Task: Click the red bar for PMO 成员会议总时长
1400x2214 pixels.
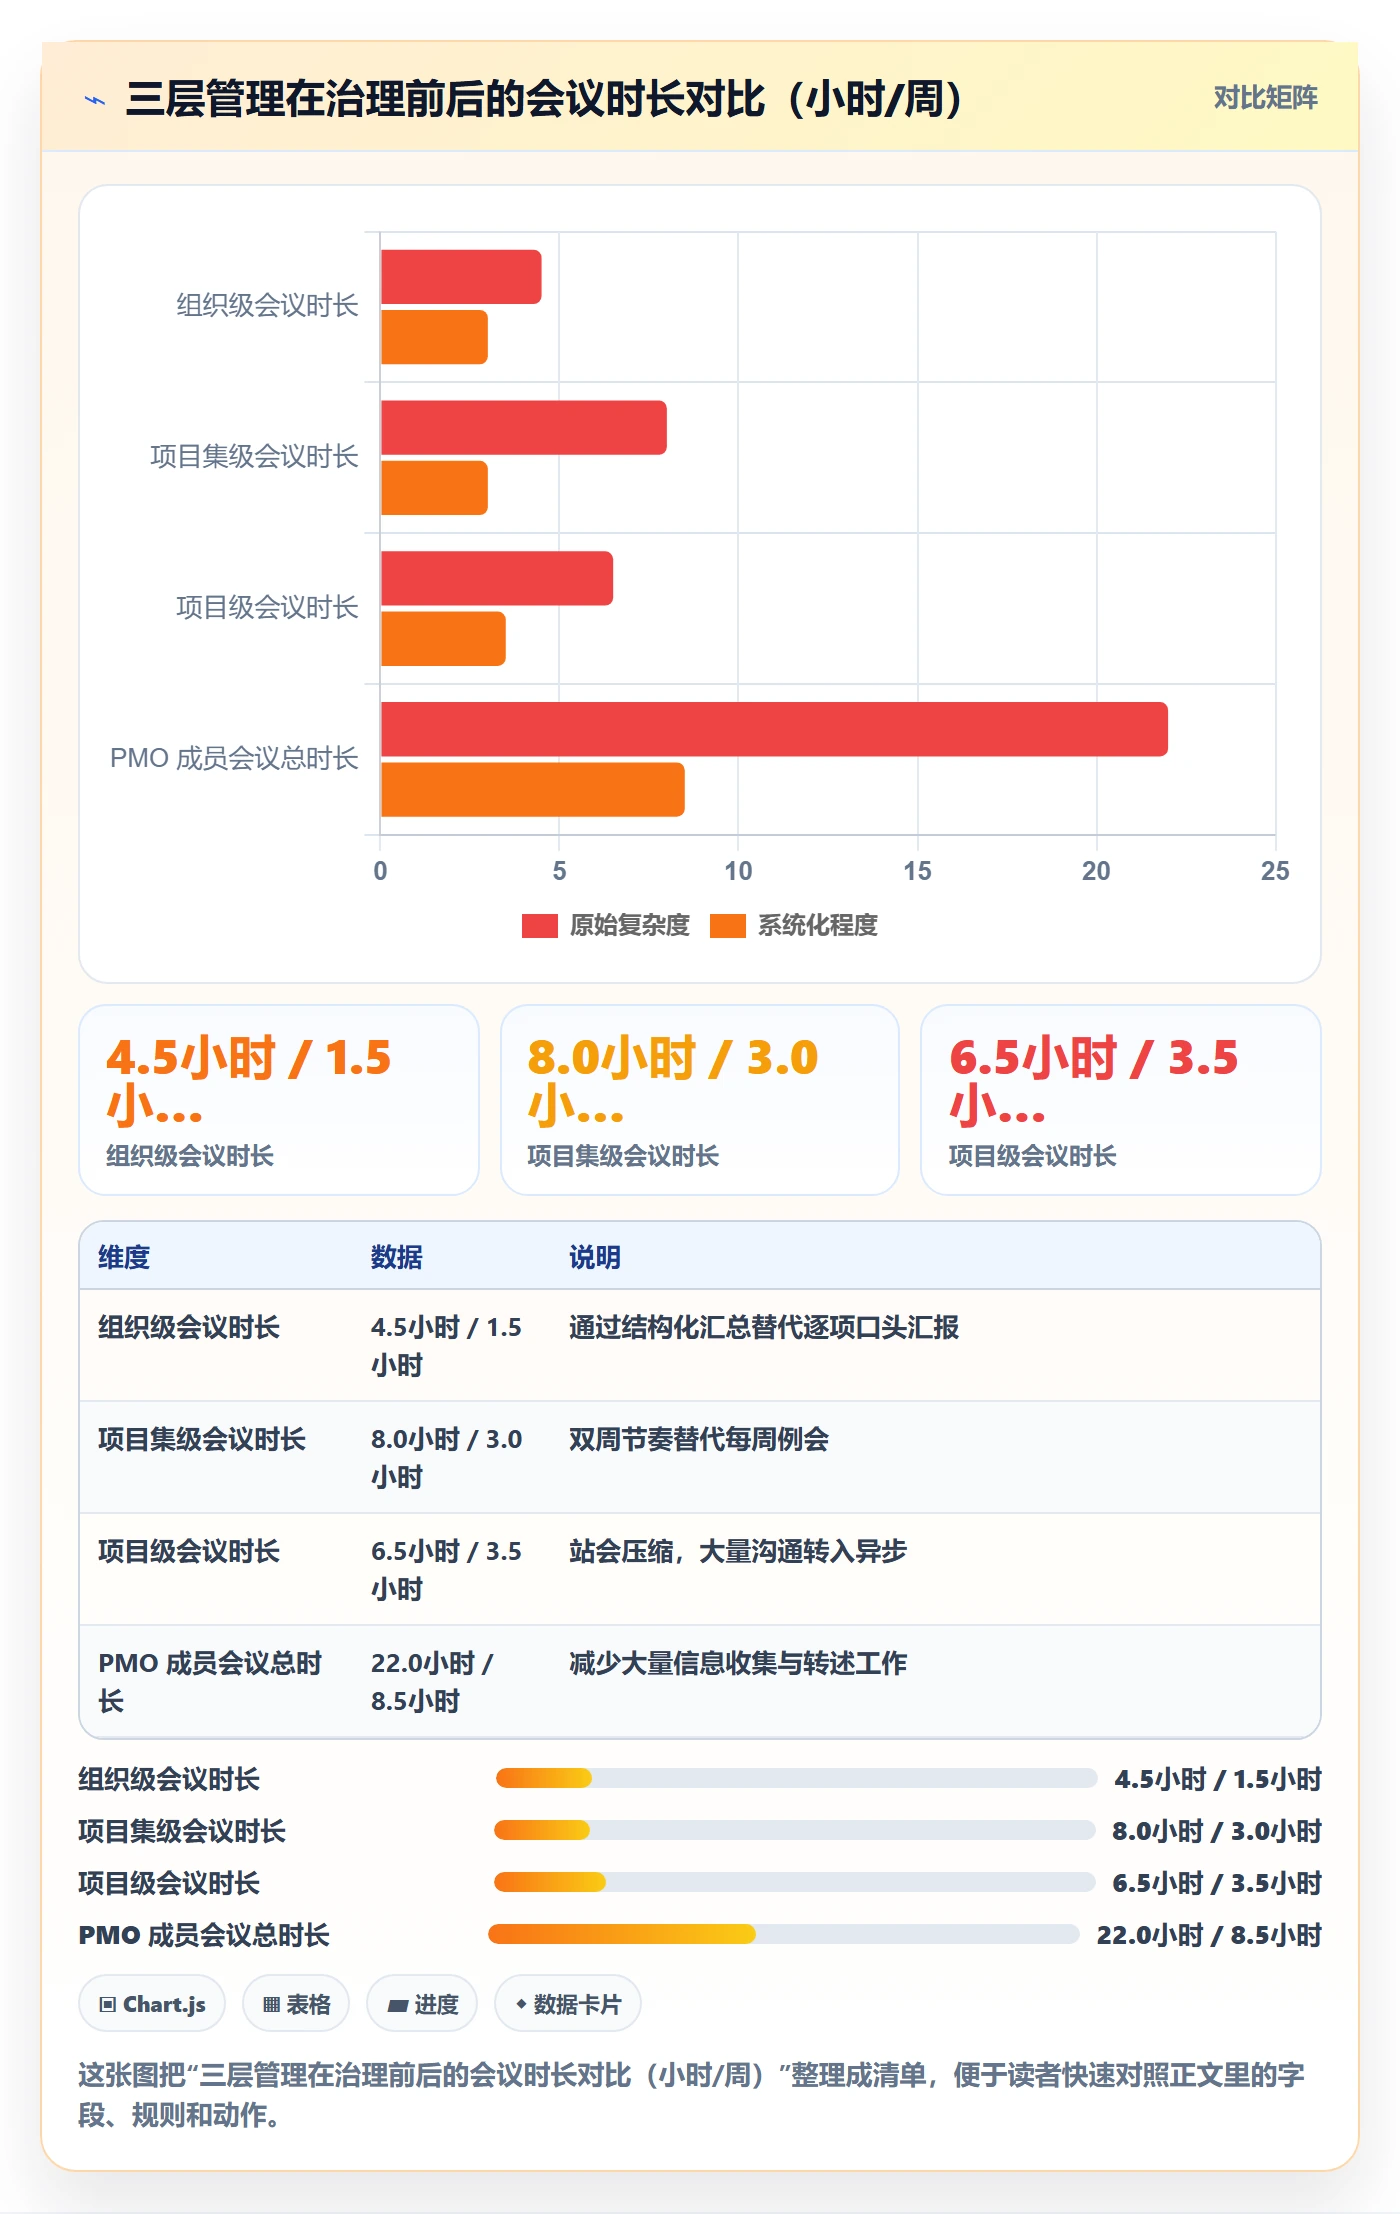Action: (x=774, y=729)
